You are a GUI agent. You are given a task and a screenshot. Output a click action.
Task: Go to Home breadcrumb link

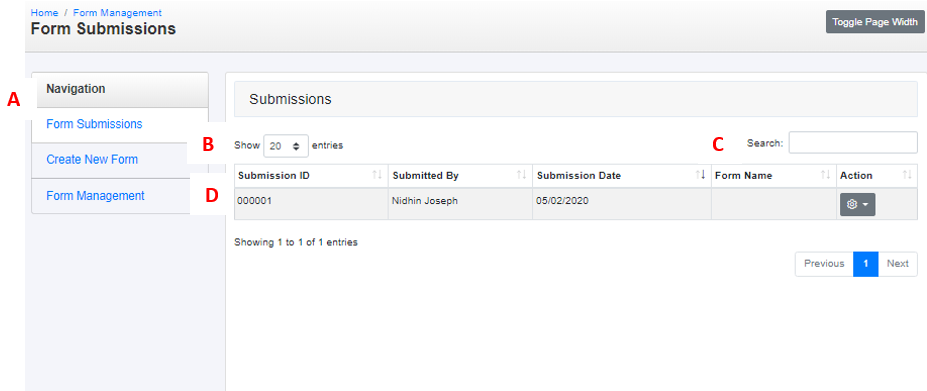[44, 12]
